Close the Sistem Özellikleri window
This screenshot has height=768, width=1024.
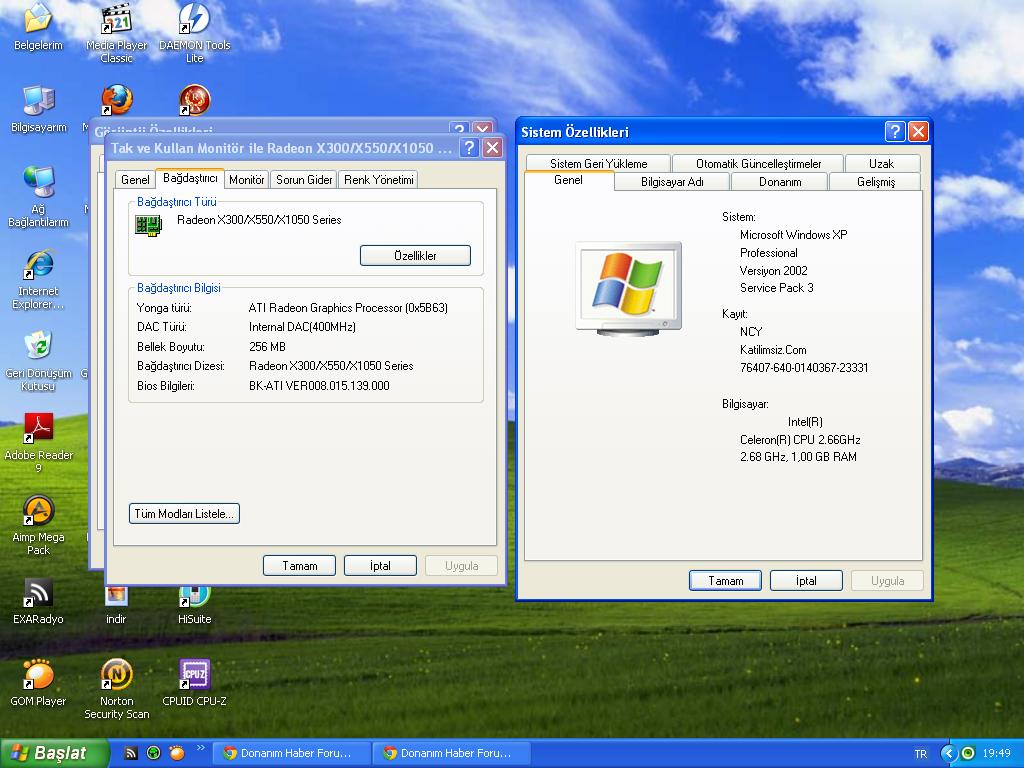pyautogui.click(x=918, y=132)
